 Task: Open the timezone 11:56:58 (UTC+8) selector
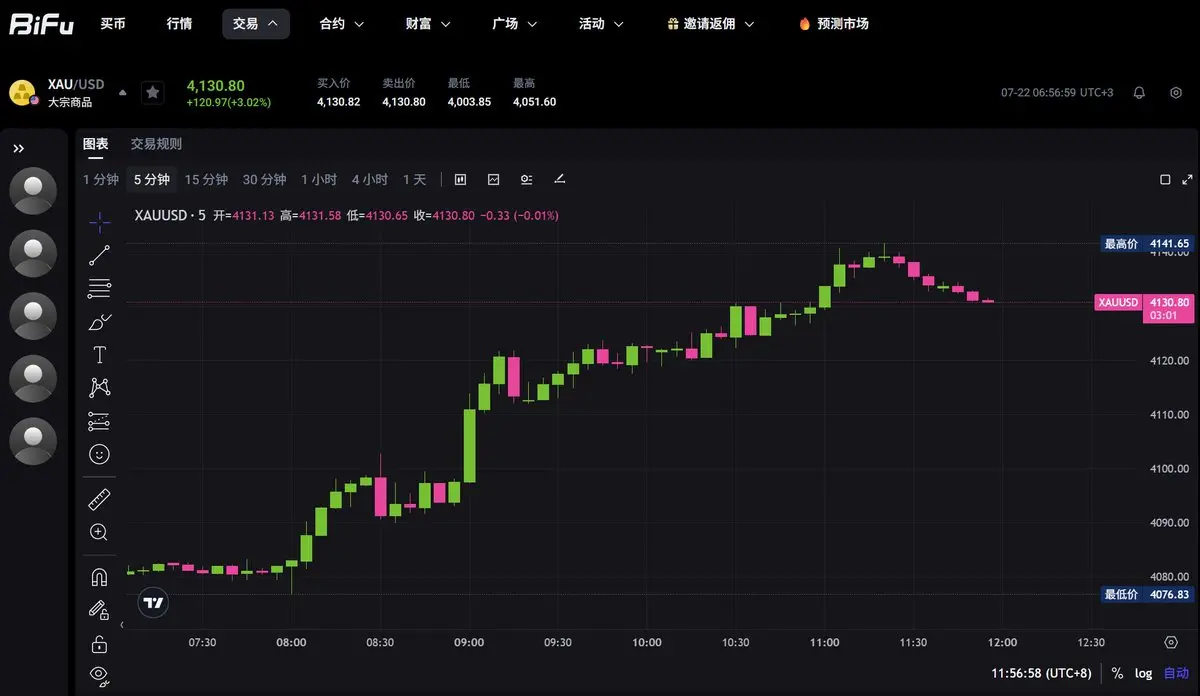point(1040,673)
